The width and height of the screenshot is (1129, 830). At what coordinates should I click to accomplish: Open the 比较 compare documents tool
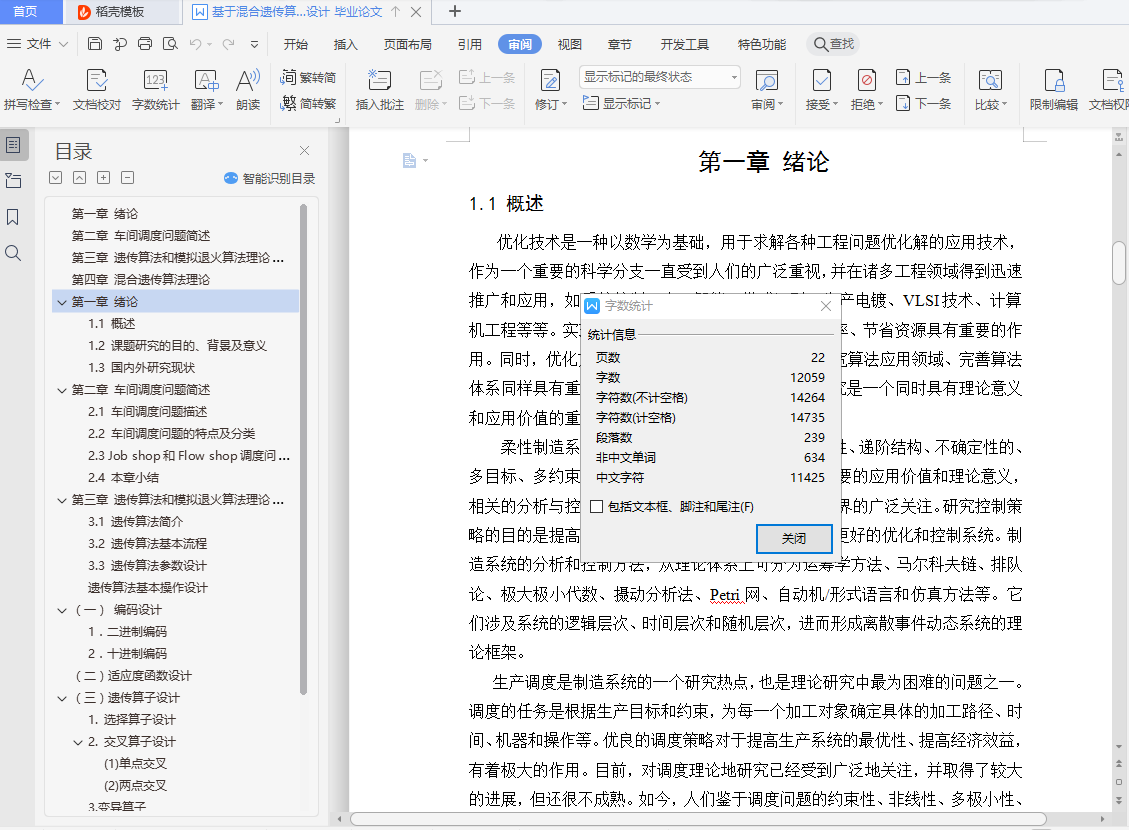point(990,90)
